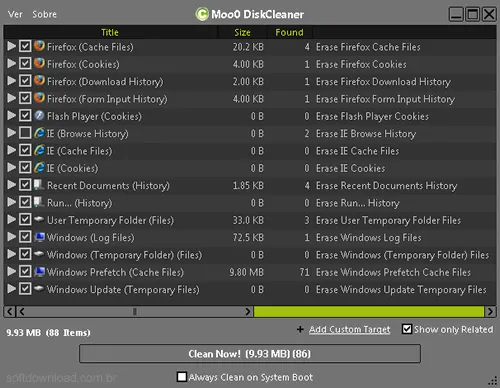500x388 pixels.
Task: Uncheck the Firefox (Cookies) checkbox
Action: click(25, 63)
